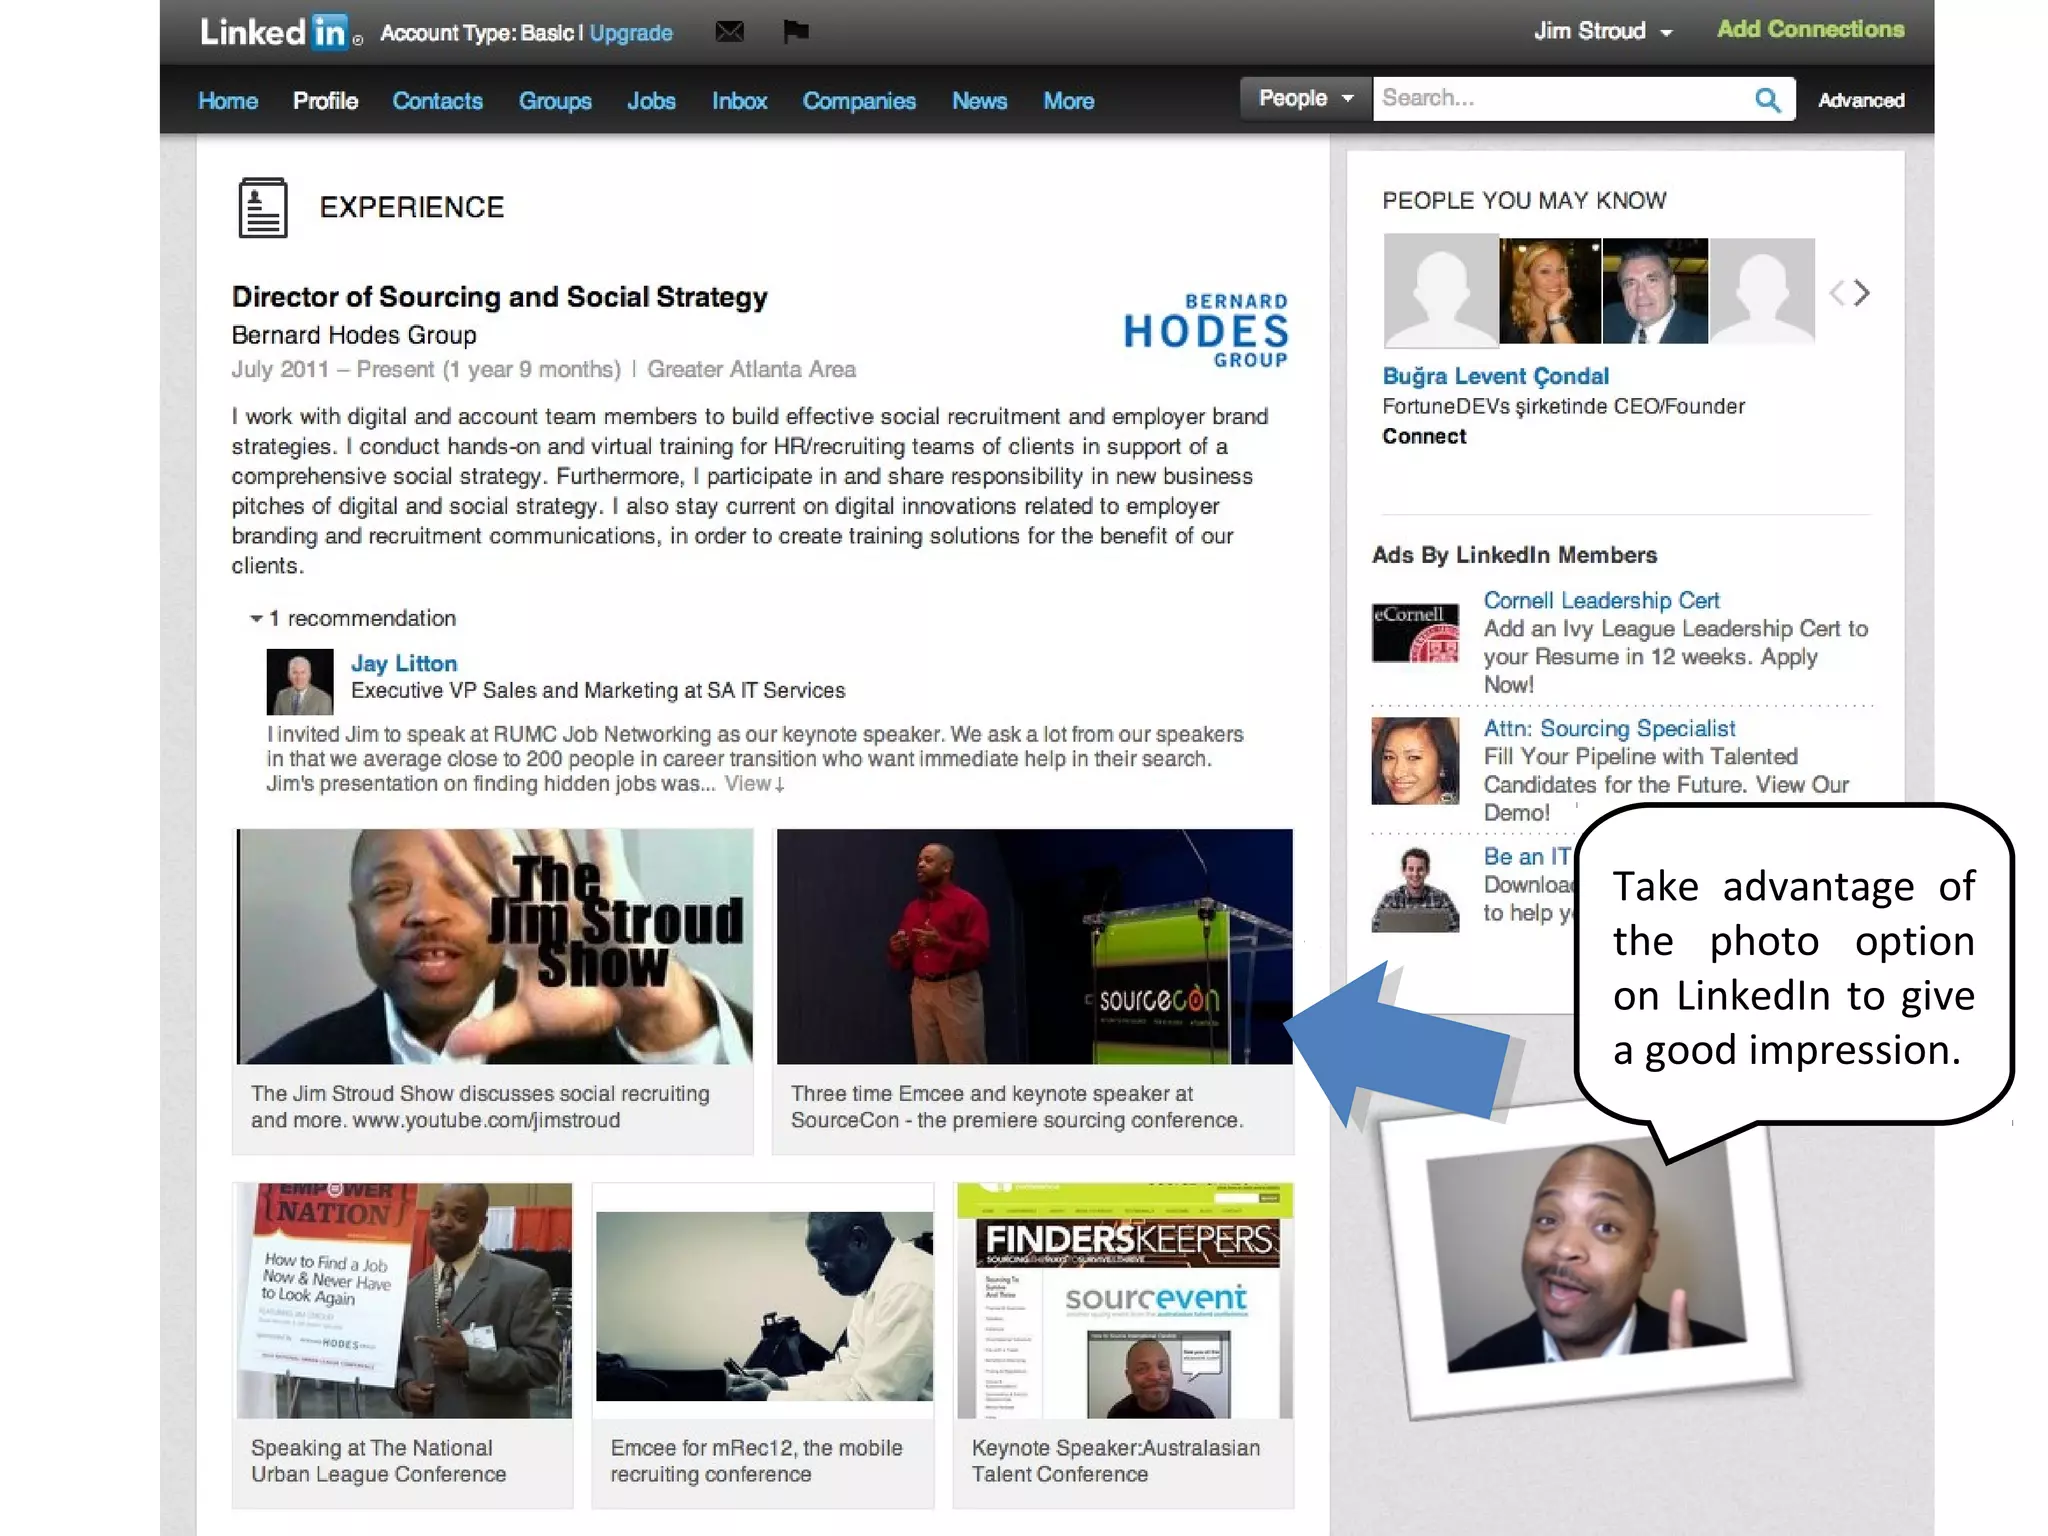Click Add Connections link

point(1810,29)
